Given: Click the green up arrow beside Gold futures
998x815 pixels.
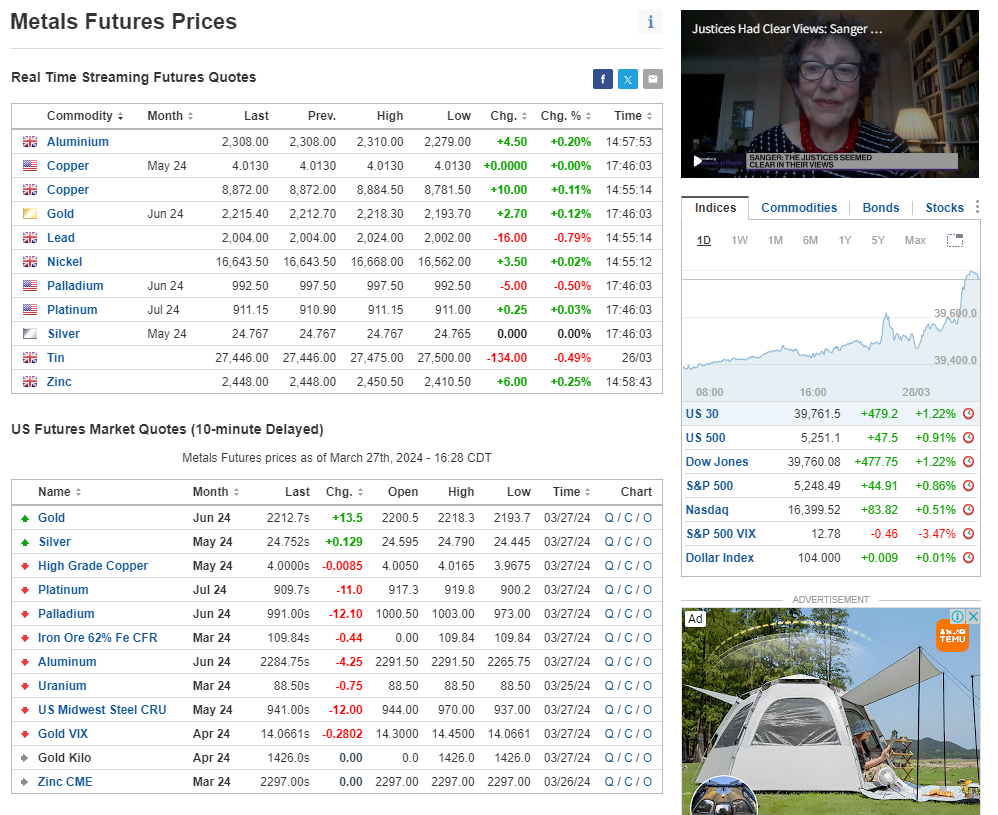Looking at the screenshot, I should 25,518.
